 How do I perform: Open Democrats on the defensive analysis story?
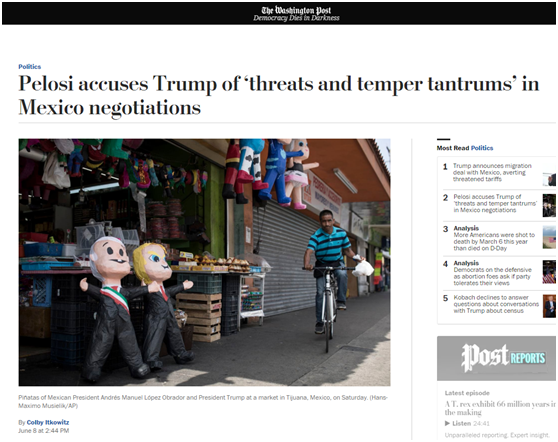tap(492, 273)
